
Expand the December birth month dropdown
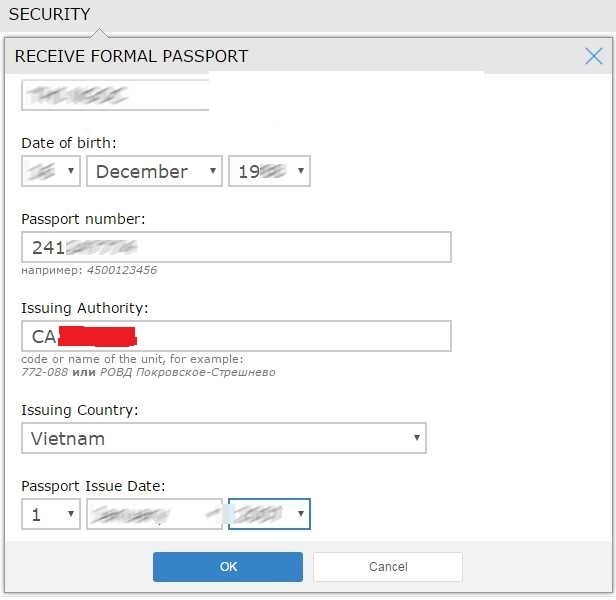click(x=154, y=171)
